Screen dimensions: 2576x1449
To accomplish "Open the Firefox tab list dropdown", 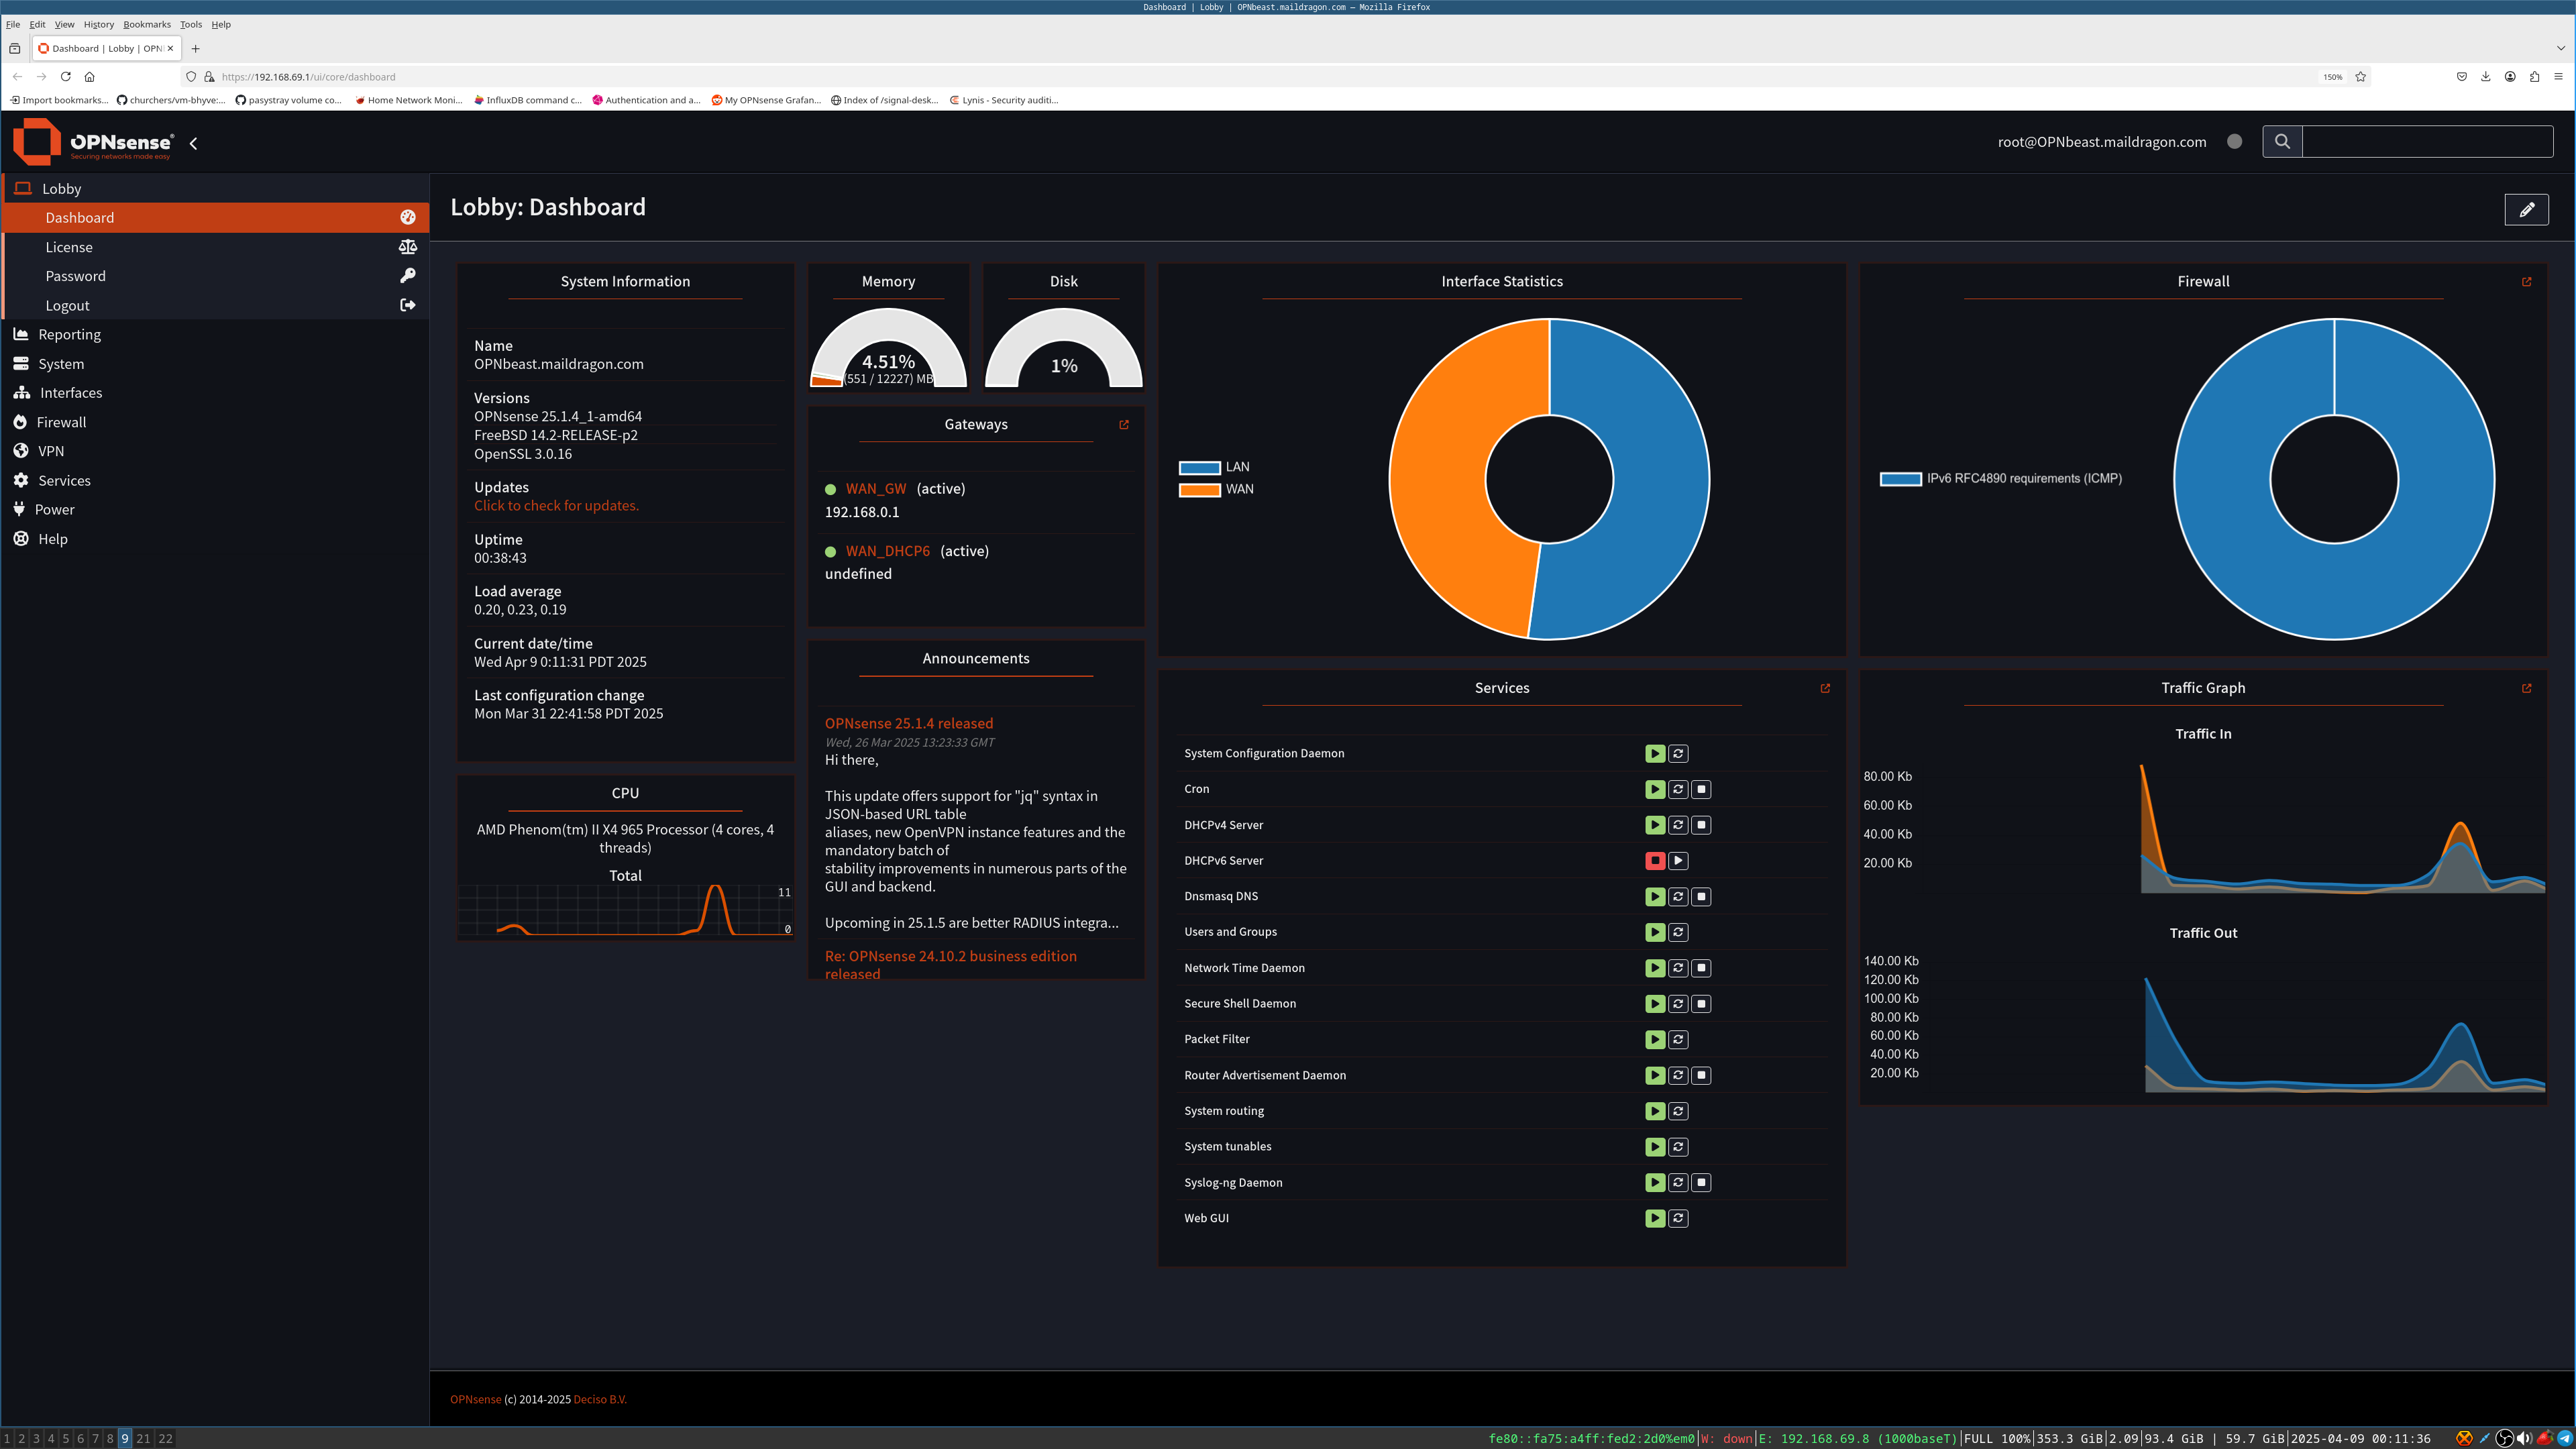I will click(x=2560, y=48).
